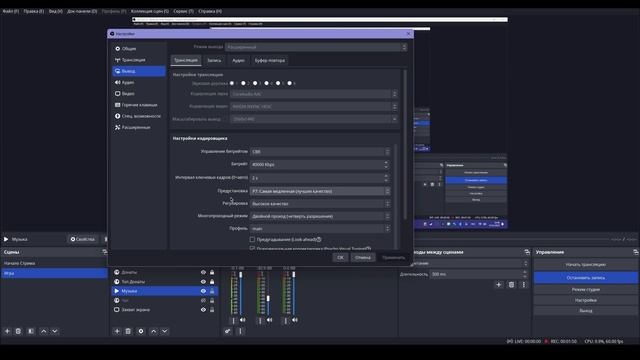
Task: Hide the Донаты source
Action: coord(203,272)
